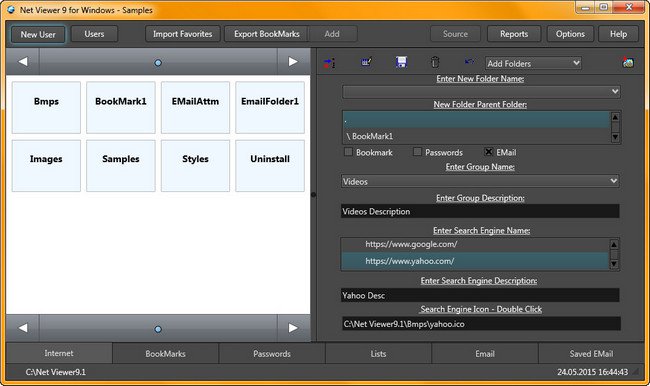650x386 pixels.
Task: Click the splitter dot between the two panels
Action: pos(313,194)
